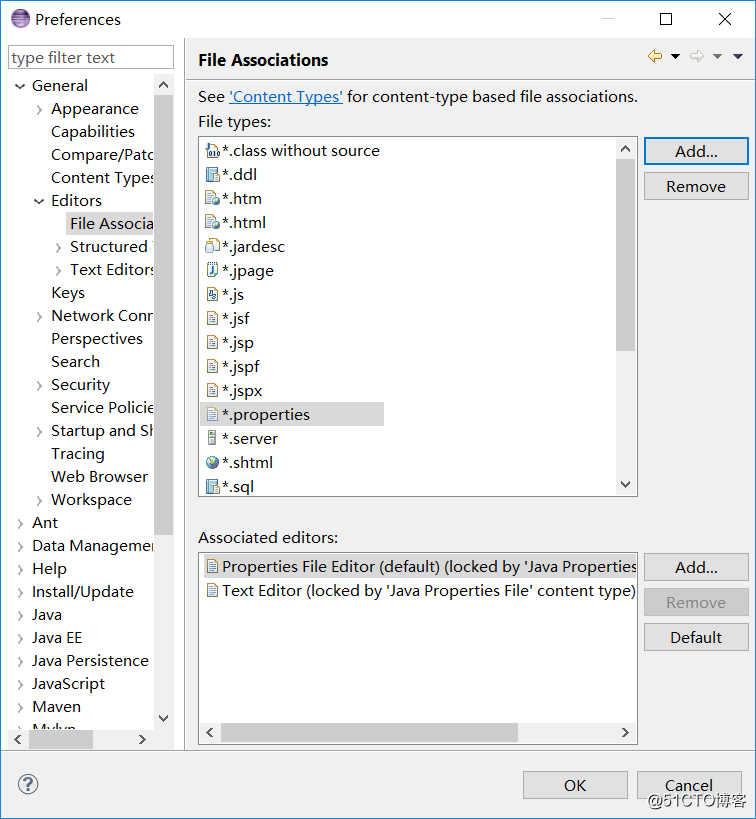
Task: Select the Tracing preference page
Action: click(x=78, y=453)
